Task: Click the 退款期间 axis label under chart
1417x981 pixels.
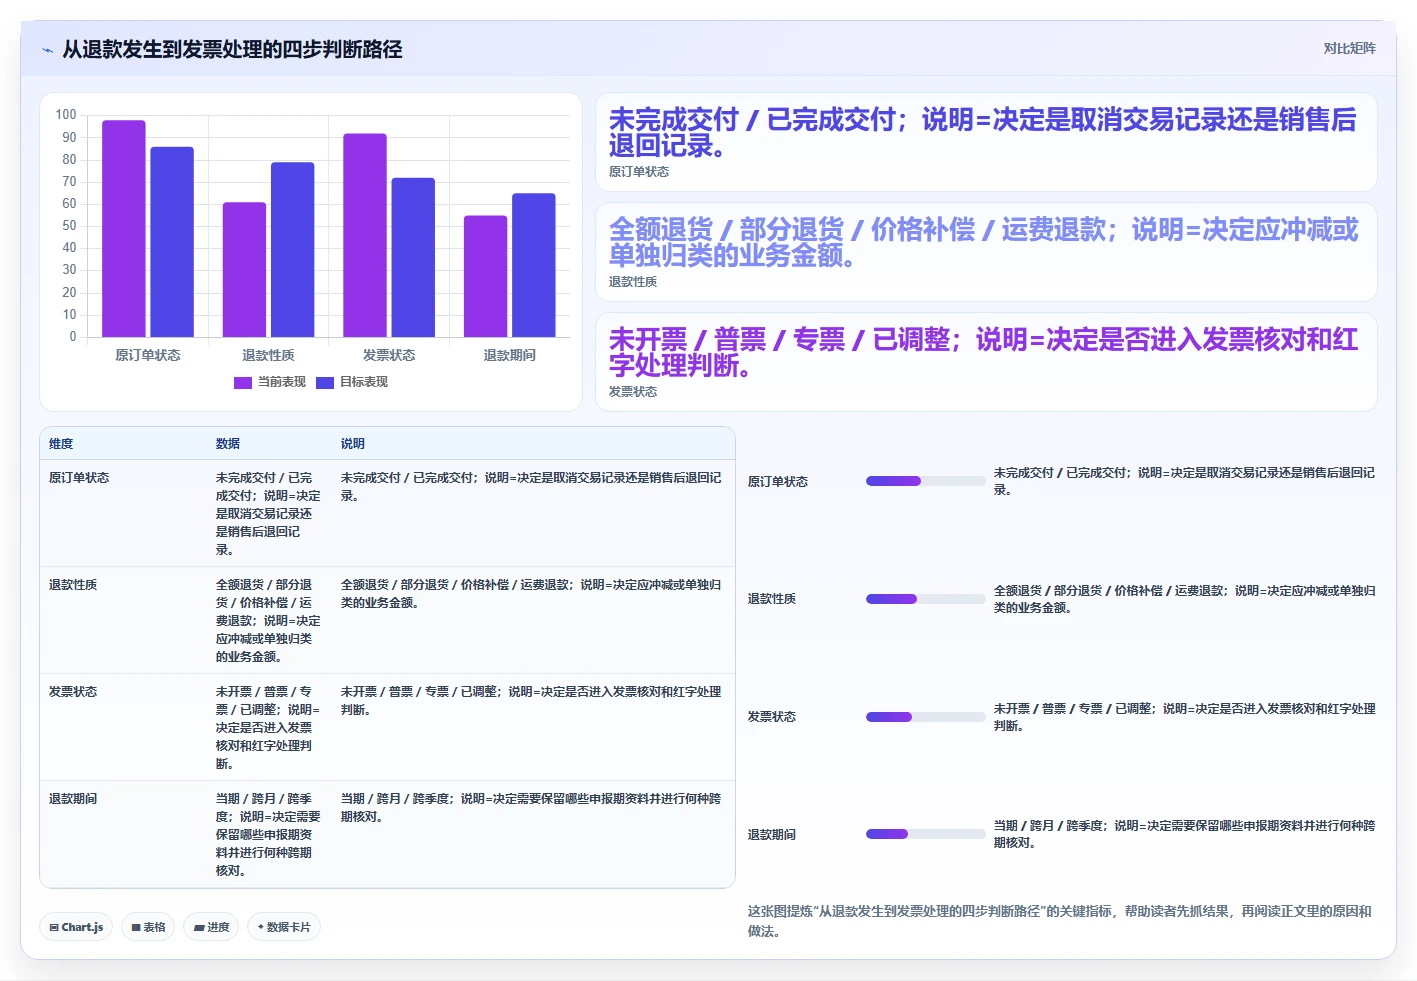Action: (510, 355)
